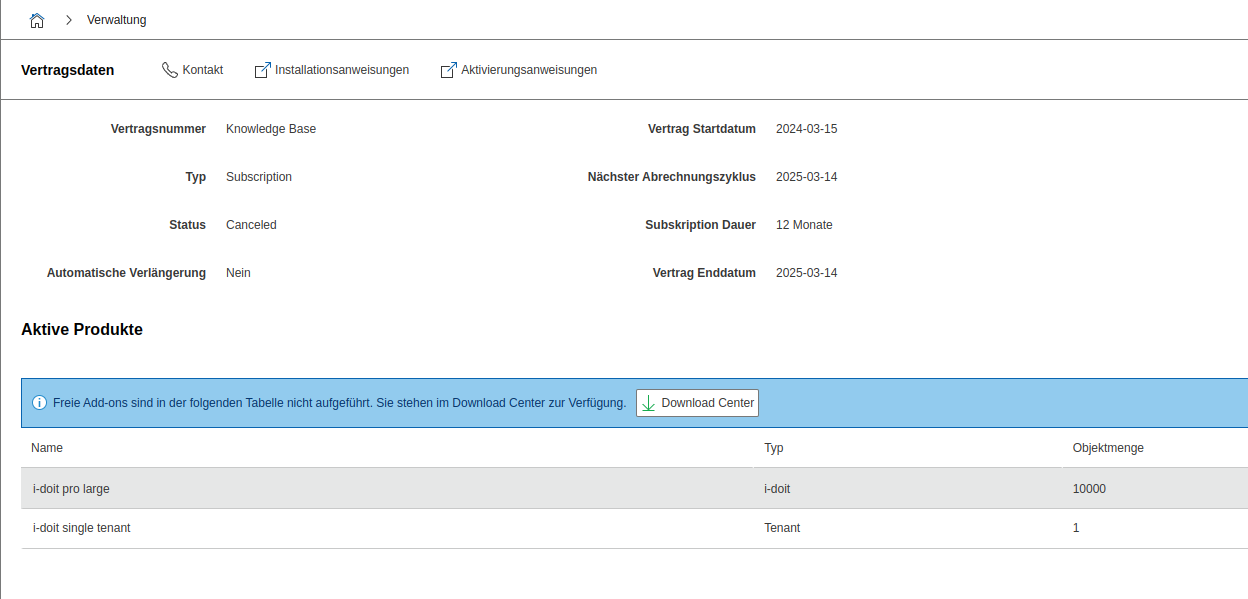Click the Name column header
Image resolution: width=1248 pixels, height=599 pixels.
[x=47, y=448]
